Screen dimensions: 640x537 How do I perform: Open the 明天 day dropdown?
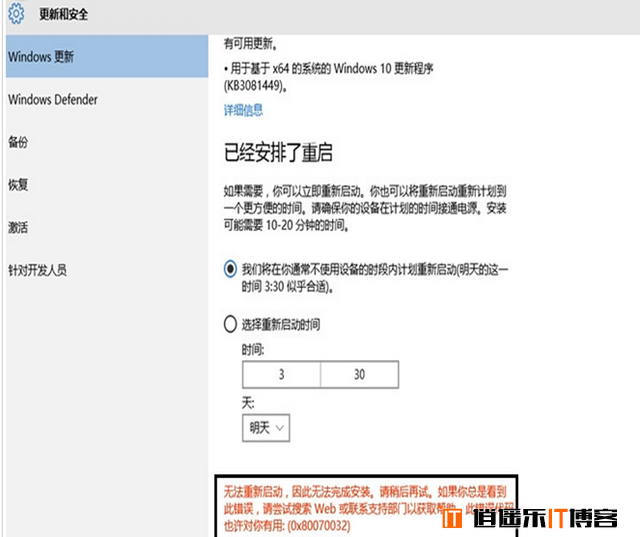266,428
